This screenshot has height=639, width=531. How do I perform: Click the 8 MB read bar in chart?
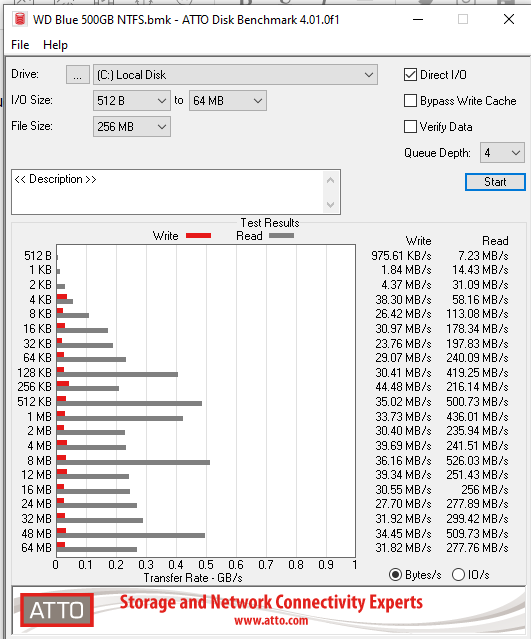(133, 462)
